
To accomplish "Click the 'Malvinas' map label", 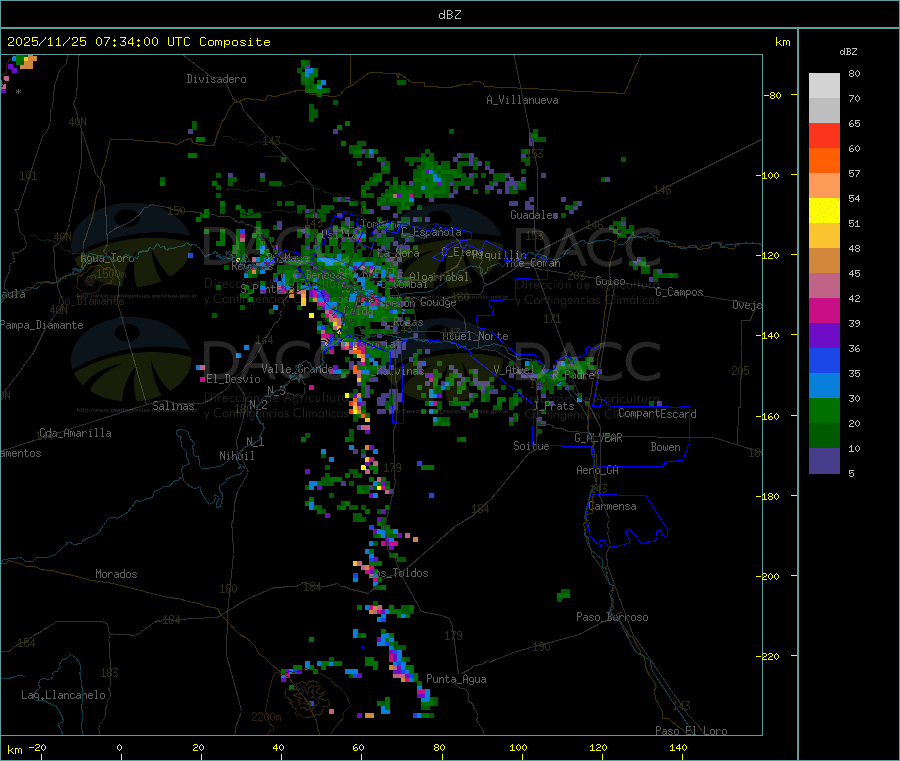I will point(401,371).
